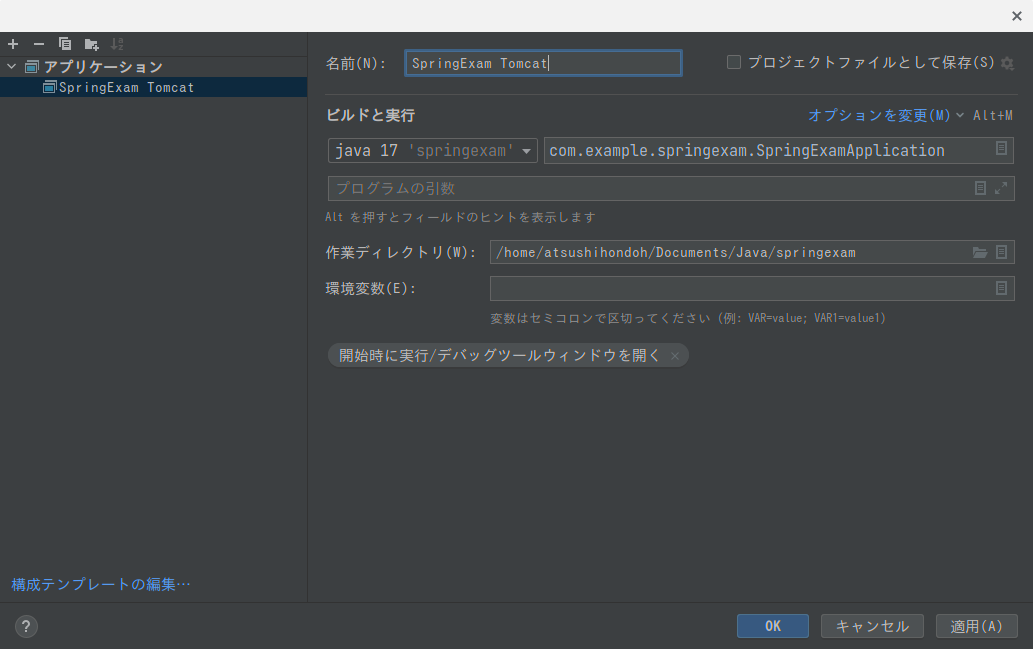Open the java 17 'springexam' JRE dropdown
Viewport: 1033px width, 649px height.
(x=525, y=150)
